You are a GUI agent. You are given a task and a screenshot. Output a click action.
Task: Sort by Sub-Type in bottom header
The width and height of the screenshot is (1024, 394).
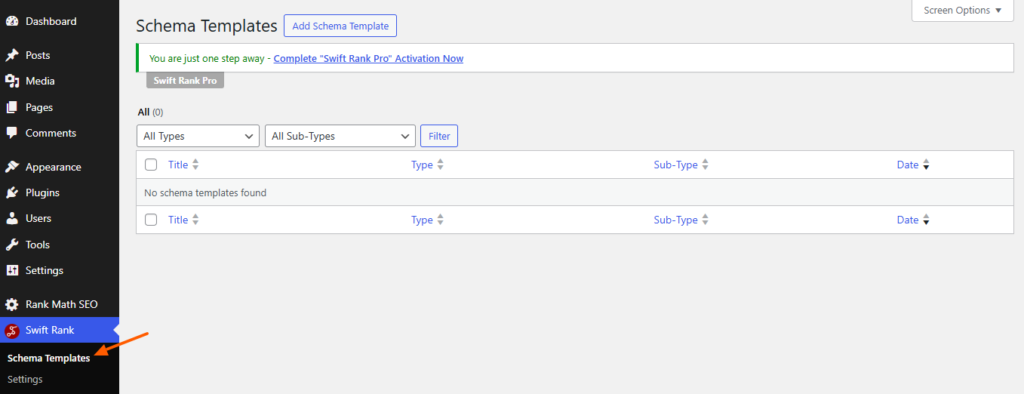point(676,220)
